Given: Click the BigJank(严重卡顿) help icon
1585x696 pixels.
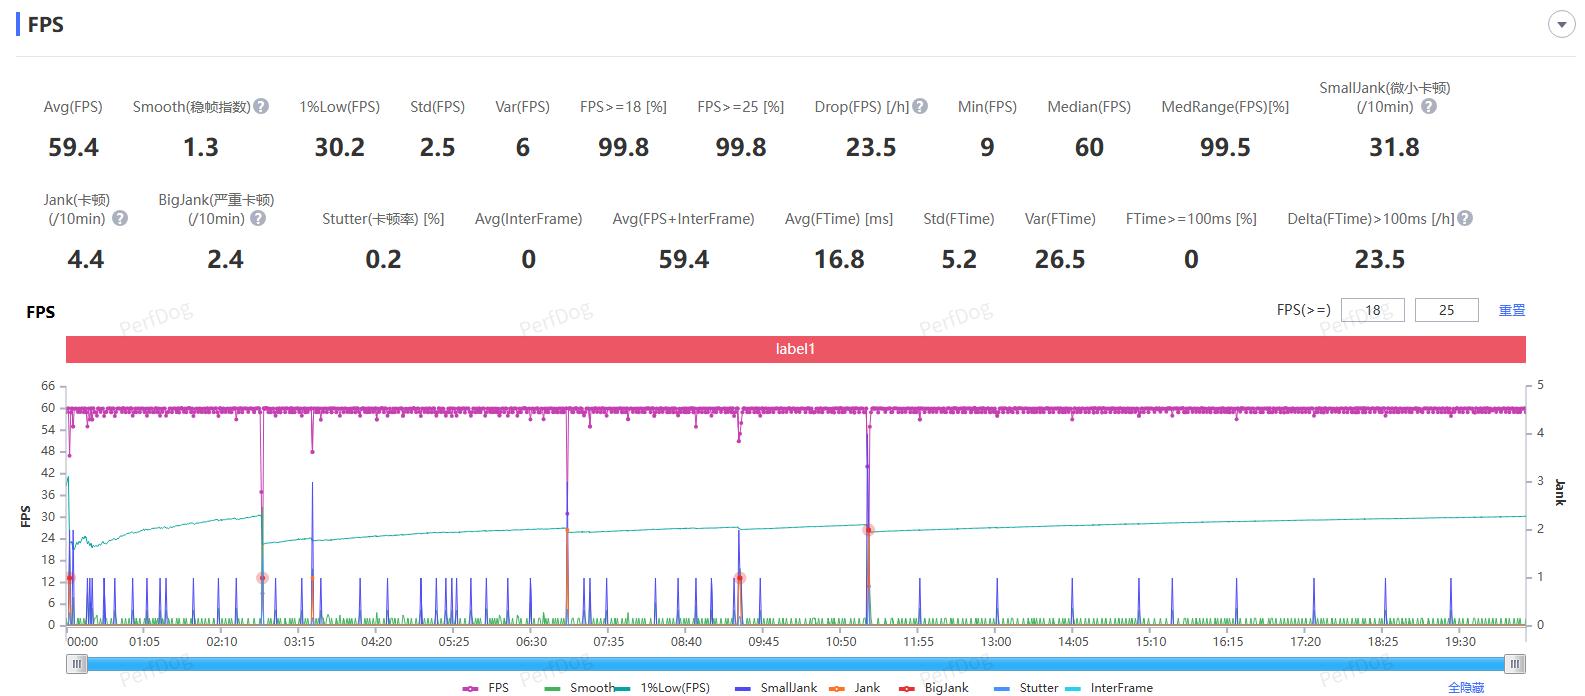Looking at the screenshot, I should point(258,218).
